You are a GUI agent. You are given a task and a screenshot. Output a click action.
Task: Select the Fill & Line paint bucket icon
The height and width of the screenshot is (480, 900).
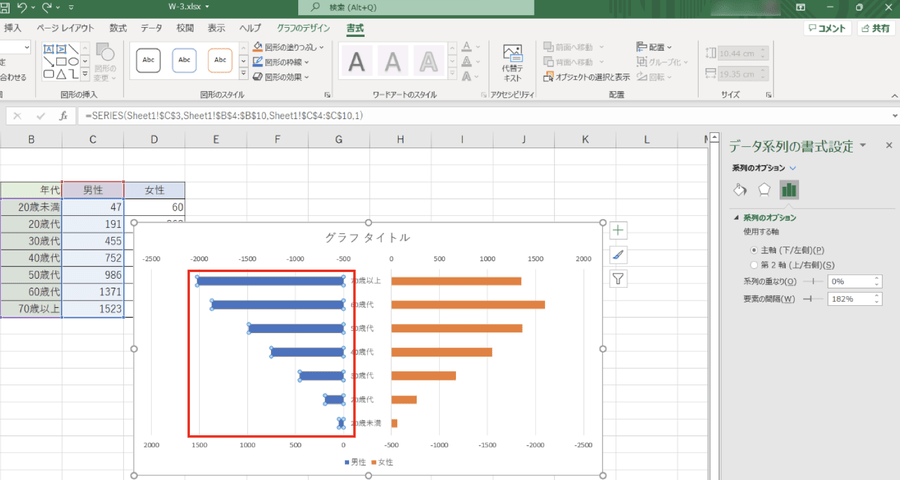point(741,189)
